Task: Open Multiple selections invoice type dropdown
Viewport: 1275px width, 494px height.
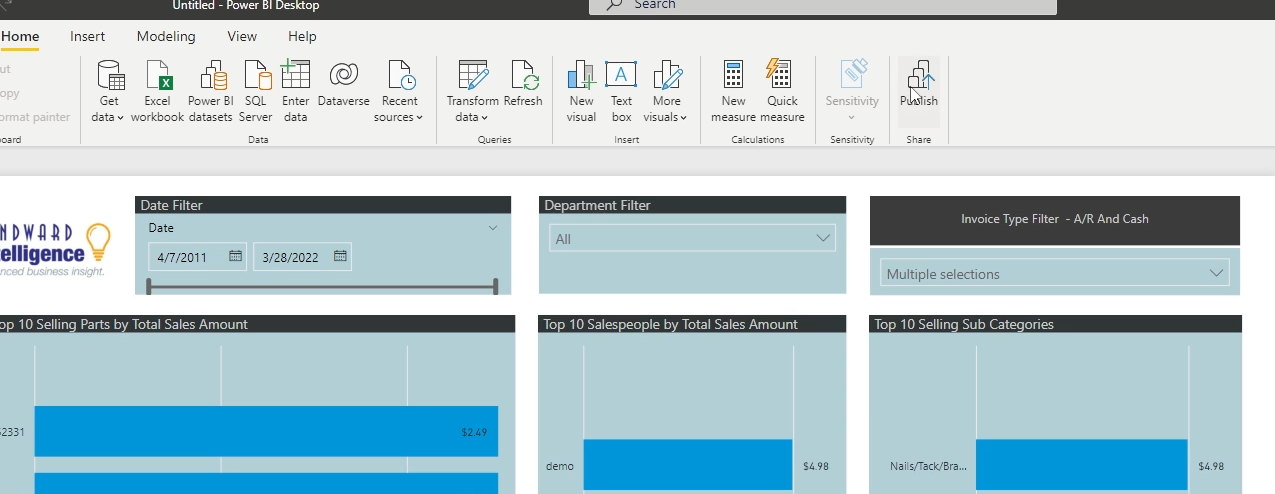Action: [1054, 273]
